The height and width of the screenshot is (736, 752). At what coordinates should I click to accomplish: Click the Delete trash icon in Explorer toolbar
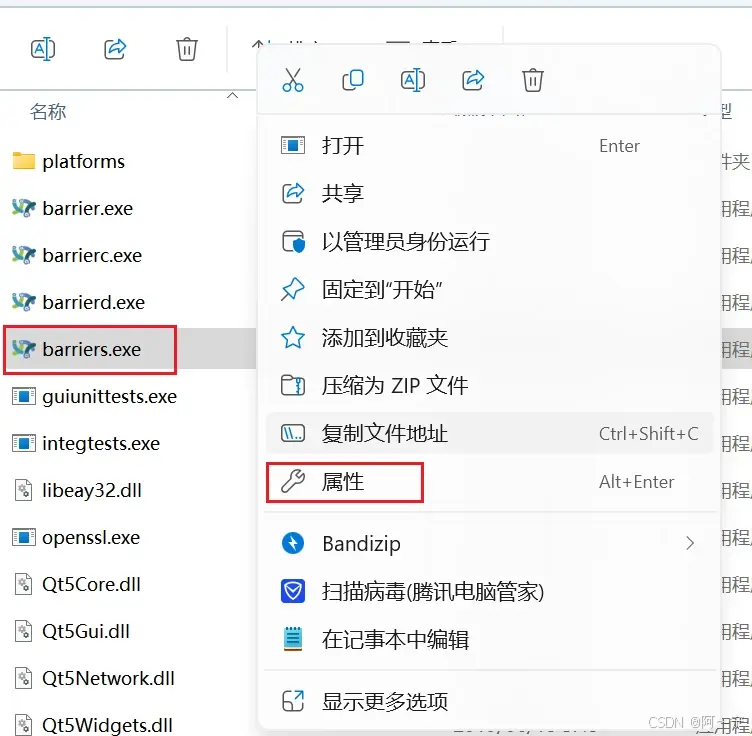(x=187, y=49)
